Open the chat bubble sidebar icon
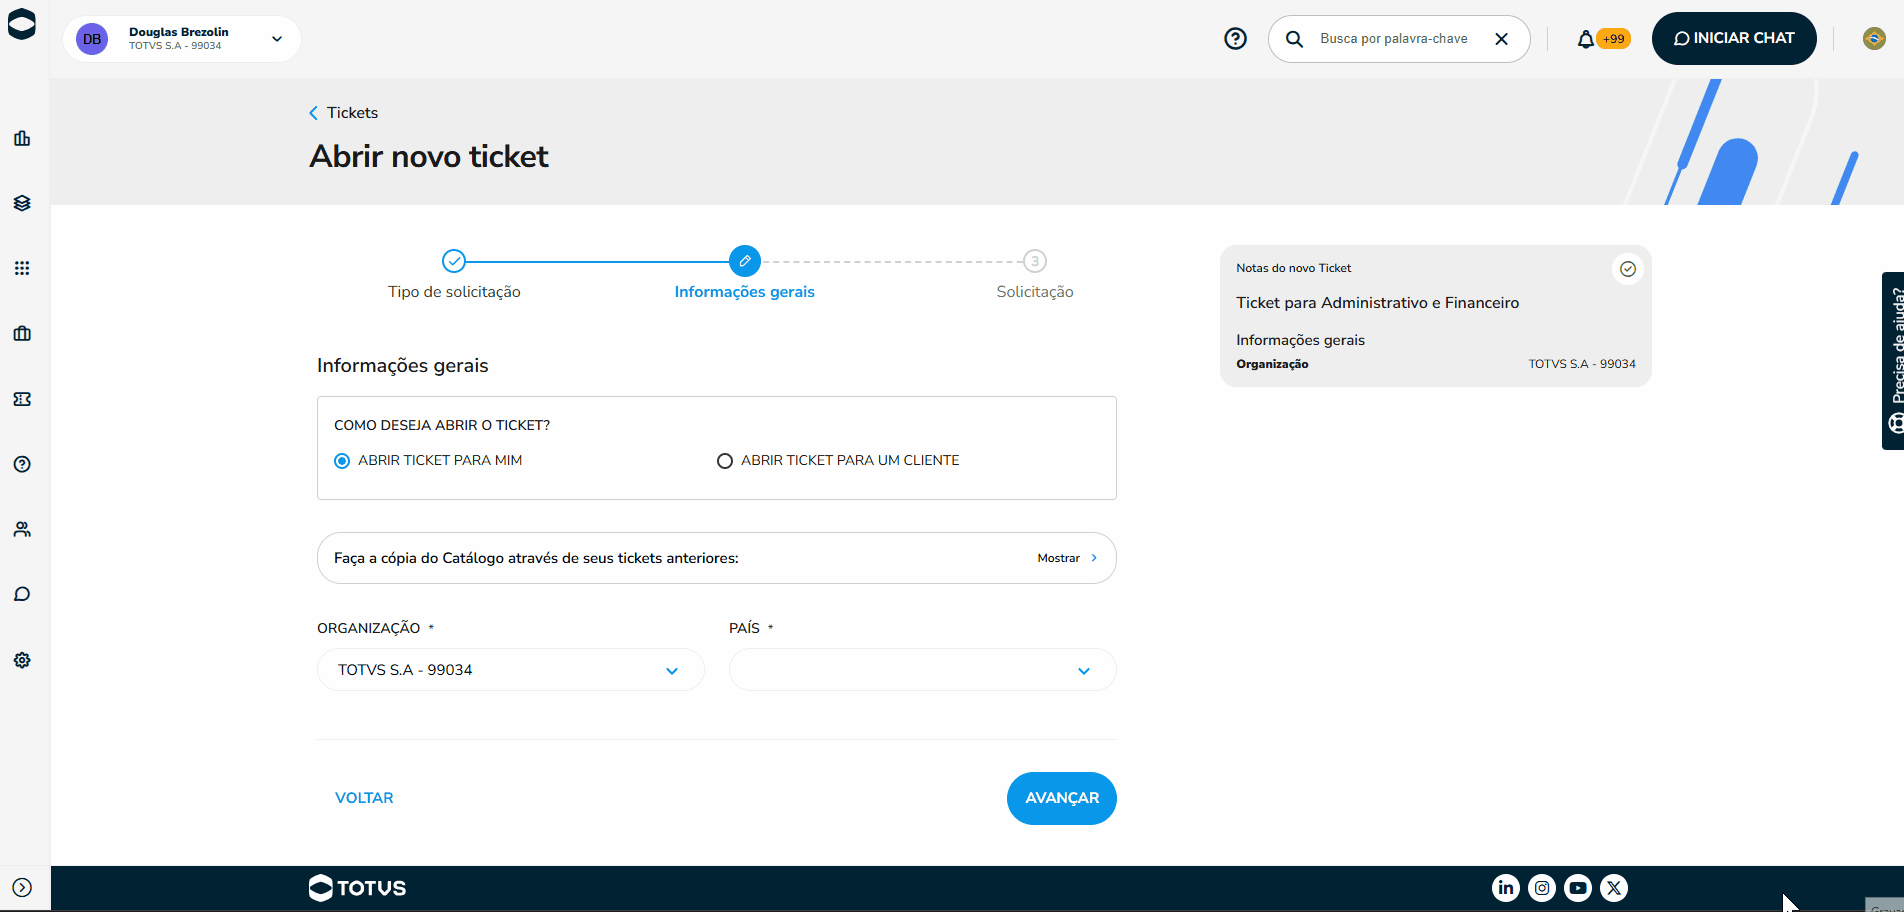This screenshot has width=1904, height=912. (22, 594)
